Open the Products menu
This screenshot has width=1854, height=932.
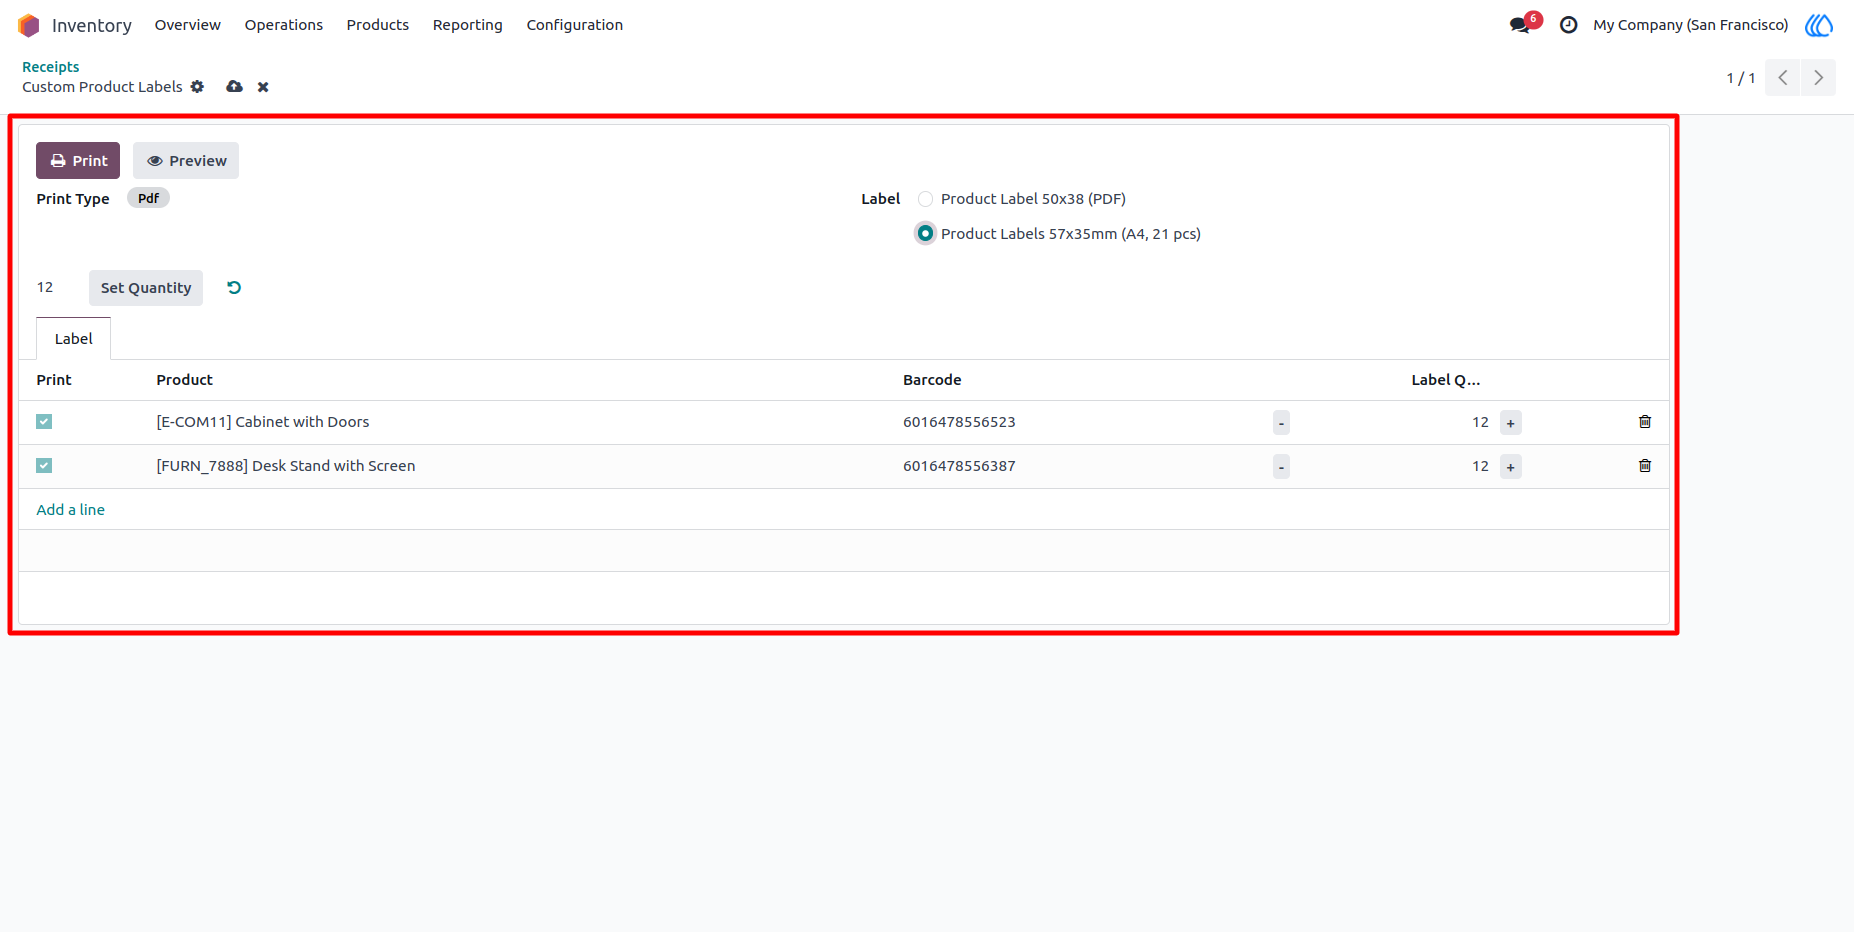pyautogui.click(x=378, y=25)
